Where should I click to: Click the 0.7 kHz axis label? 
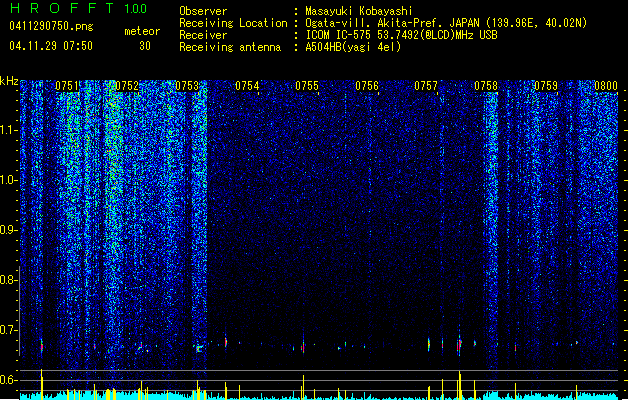[9, 330]
